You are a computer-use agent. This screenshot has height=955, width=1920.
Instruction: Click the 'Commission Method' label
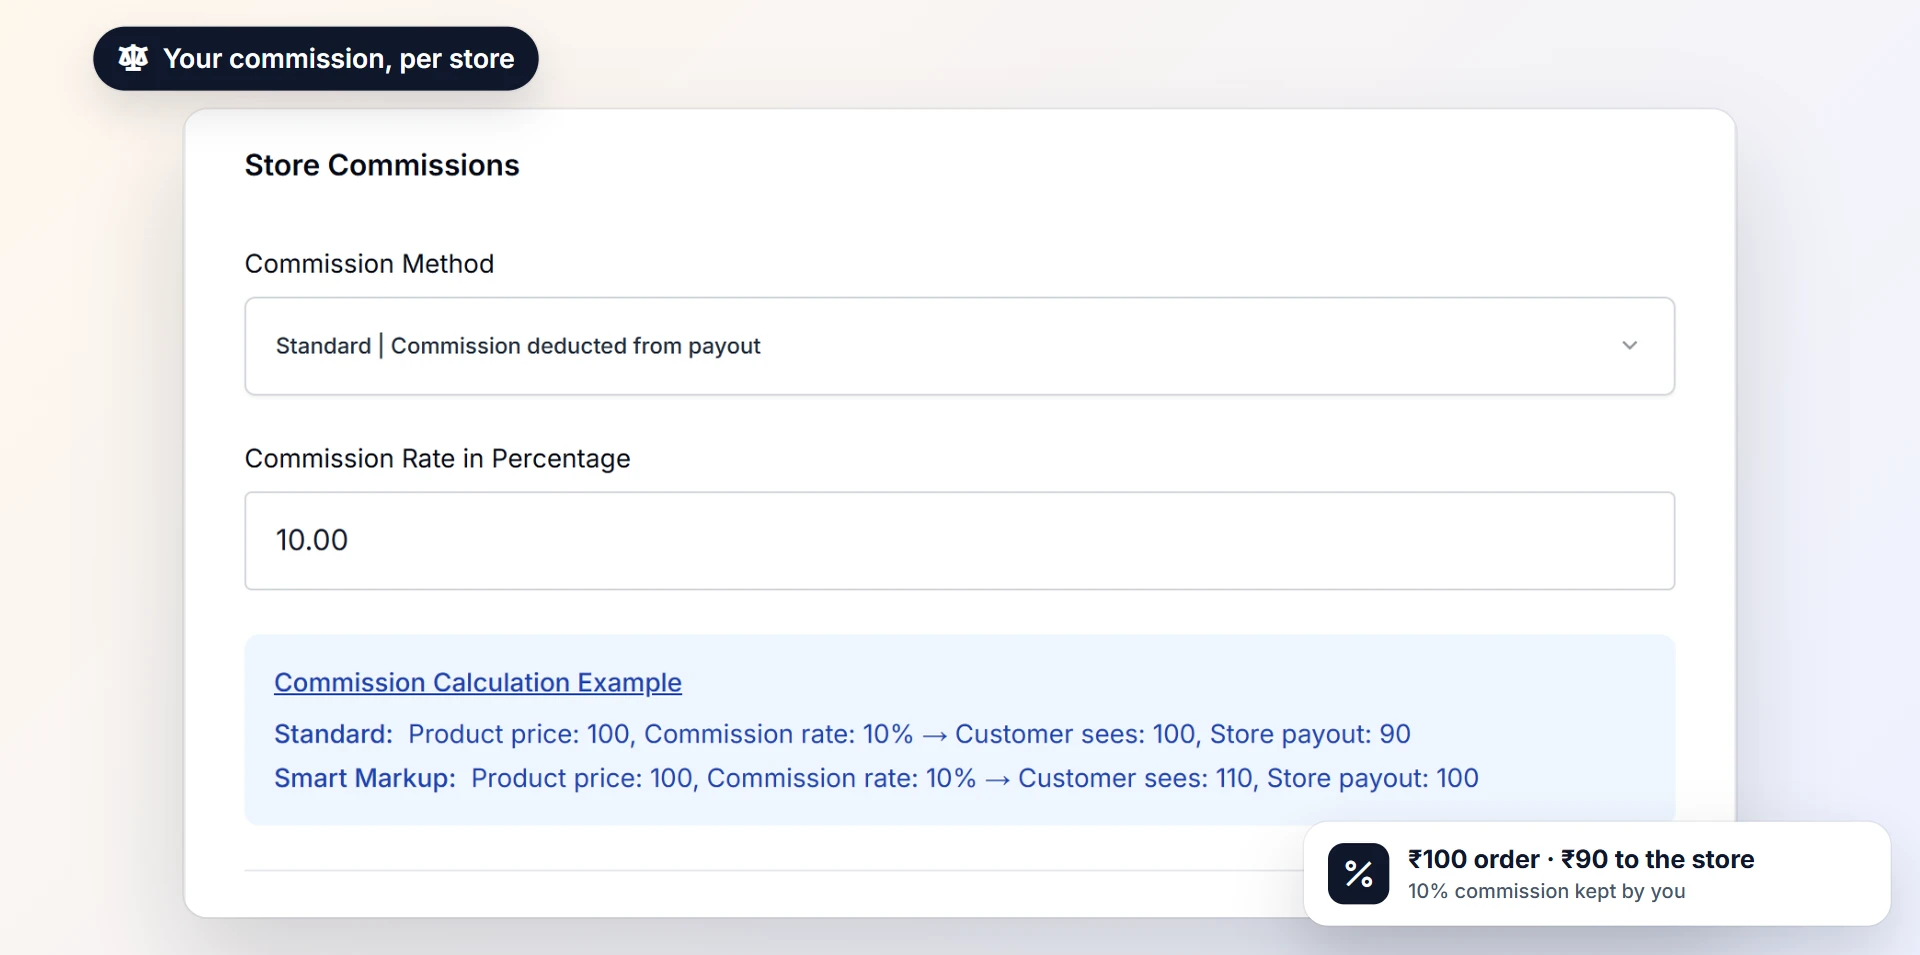pos(369,264)
